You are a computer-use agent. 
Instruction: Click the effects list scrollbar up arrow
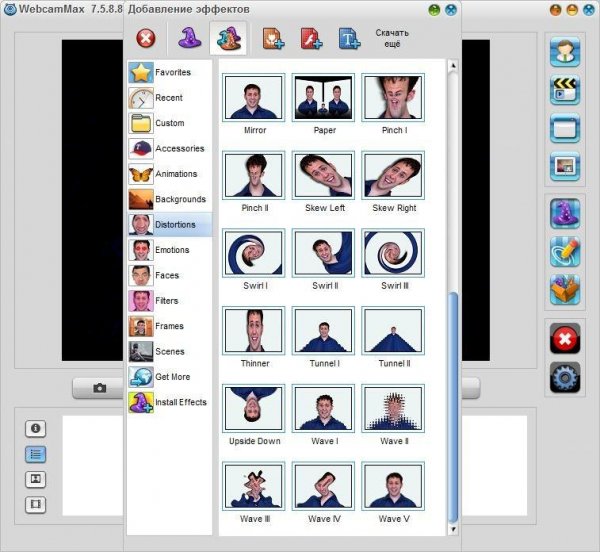coord(453,66)
